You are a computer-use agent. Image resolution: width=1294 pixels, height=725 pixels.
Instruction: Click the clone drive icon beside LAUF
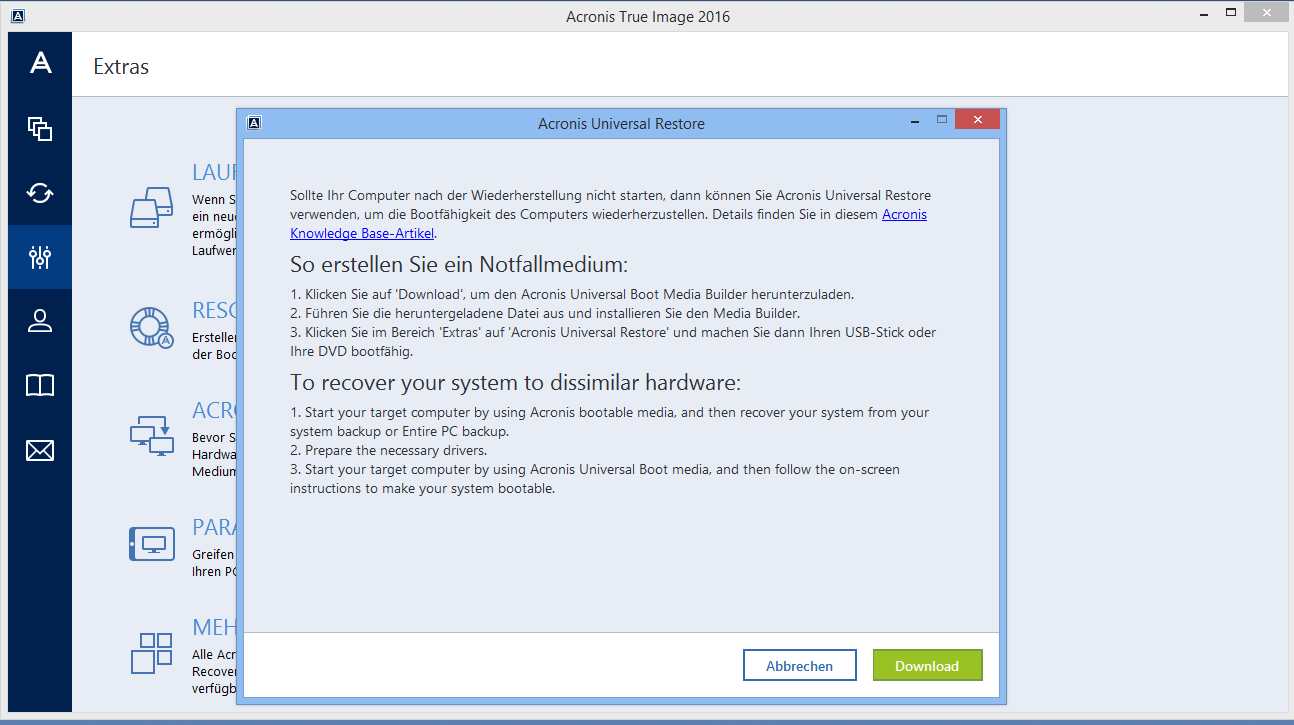152,208
